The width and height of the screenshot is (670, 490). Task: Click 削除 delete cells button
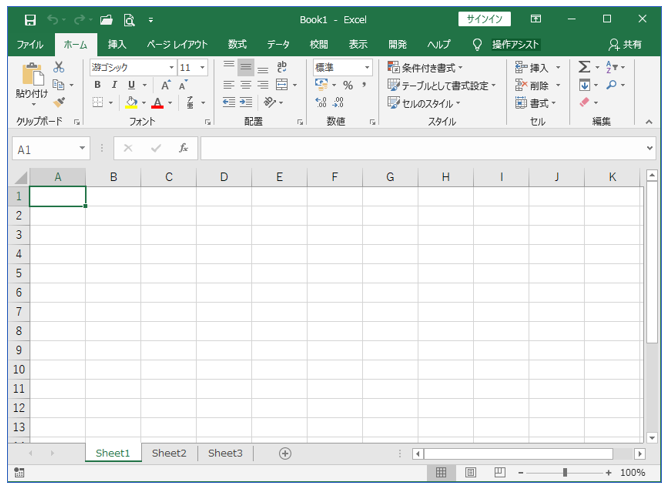(532, 85)
